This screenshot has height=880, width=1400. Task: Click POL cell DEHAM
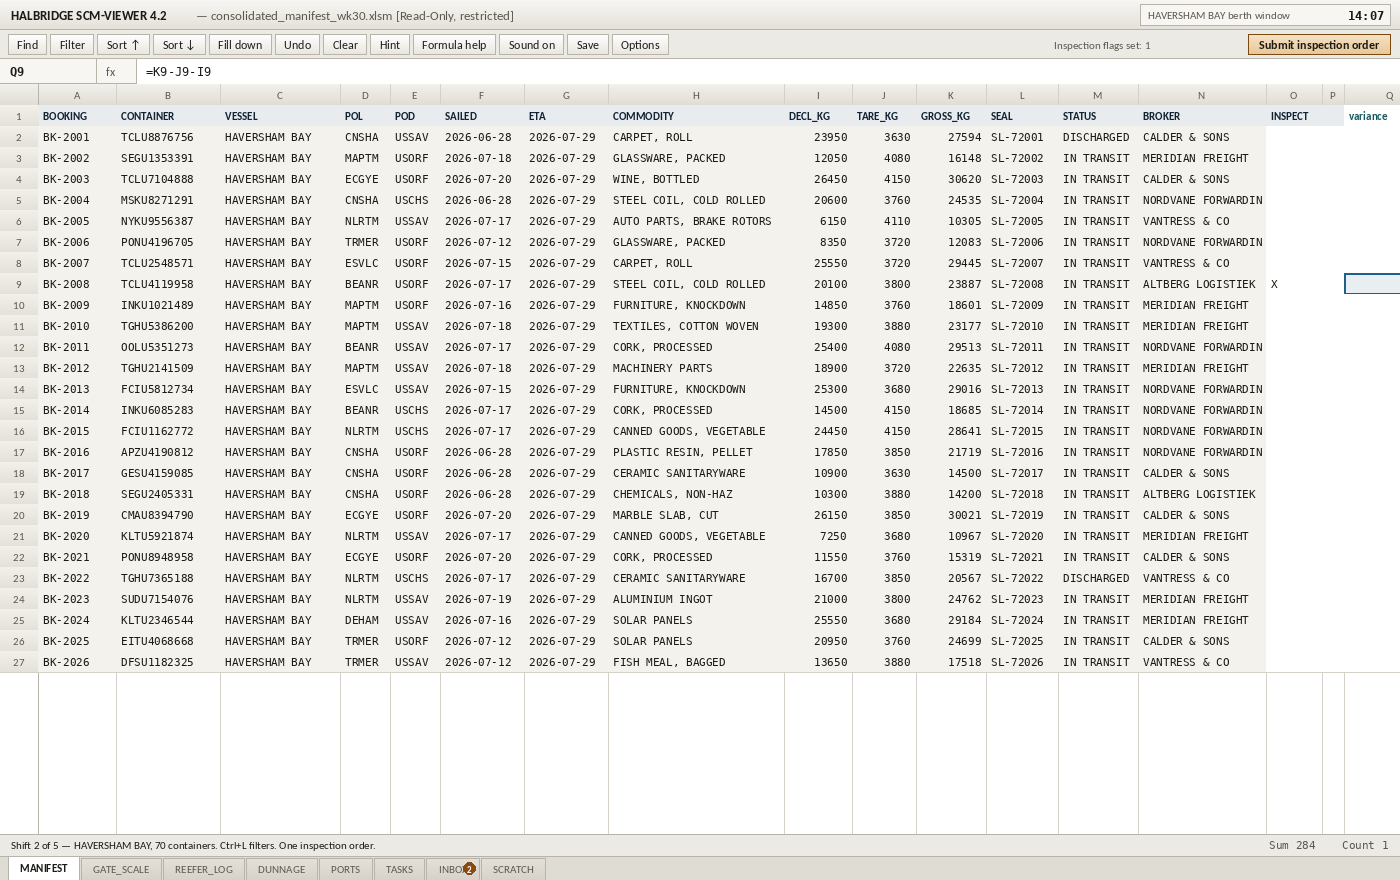point(365,620)
